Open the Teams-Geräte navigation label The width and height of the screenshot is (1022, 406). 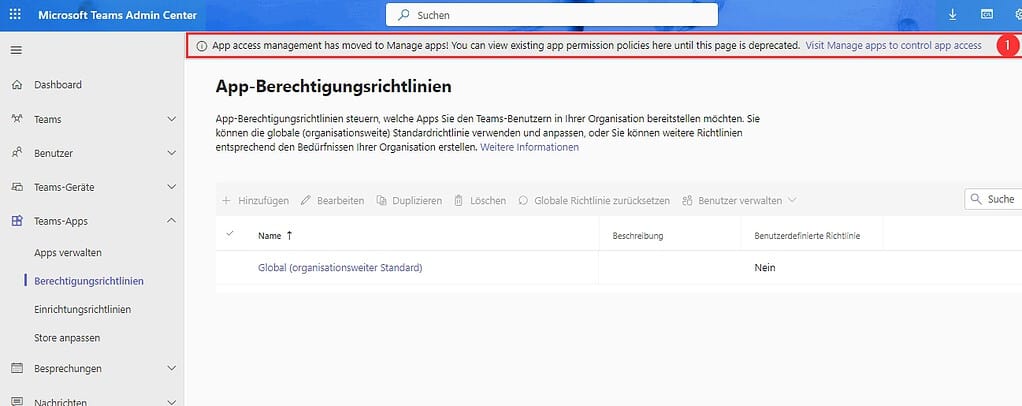65,187
